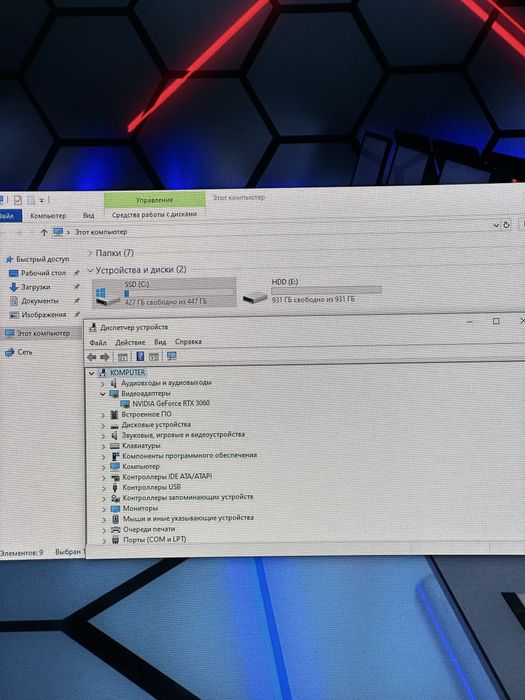Open the Explorer address bar history dropdown

click(x=496, y=225)
